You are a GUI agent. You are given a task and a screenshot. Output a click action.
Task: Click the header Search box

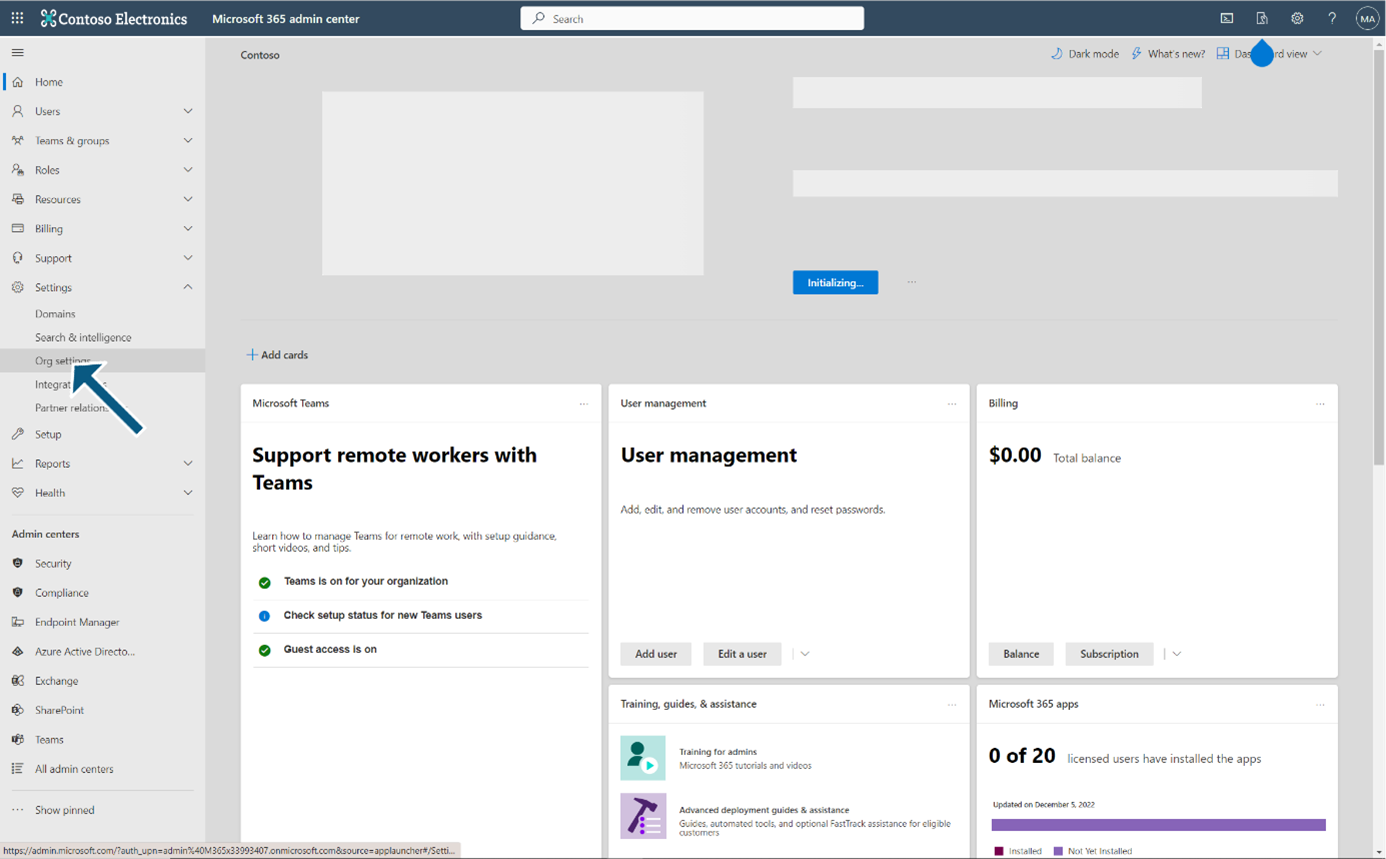coord(692,18)
